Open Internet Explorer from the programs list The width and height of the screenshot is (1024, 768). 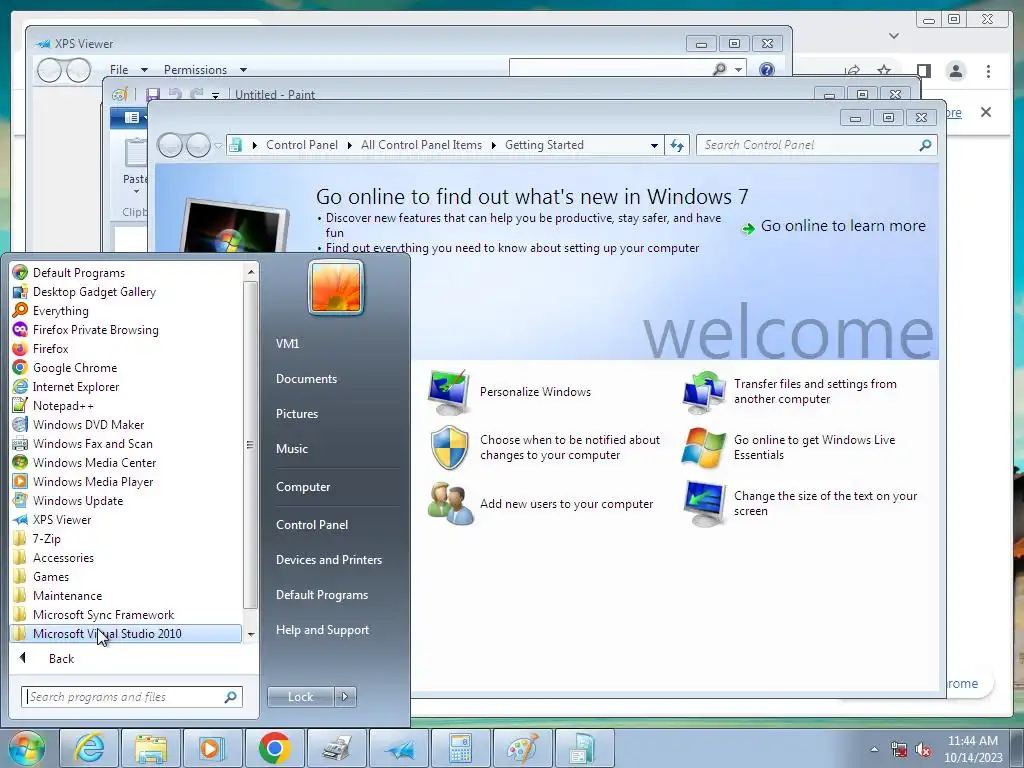tap(76, 387)
